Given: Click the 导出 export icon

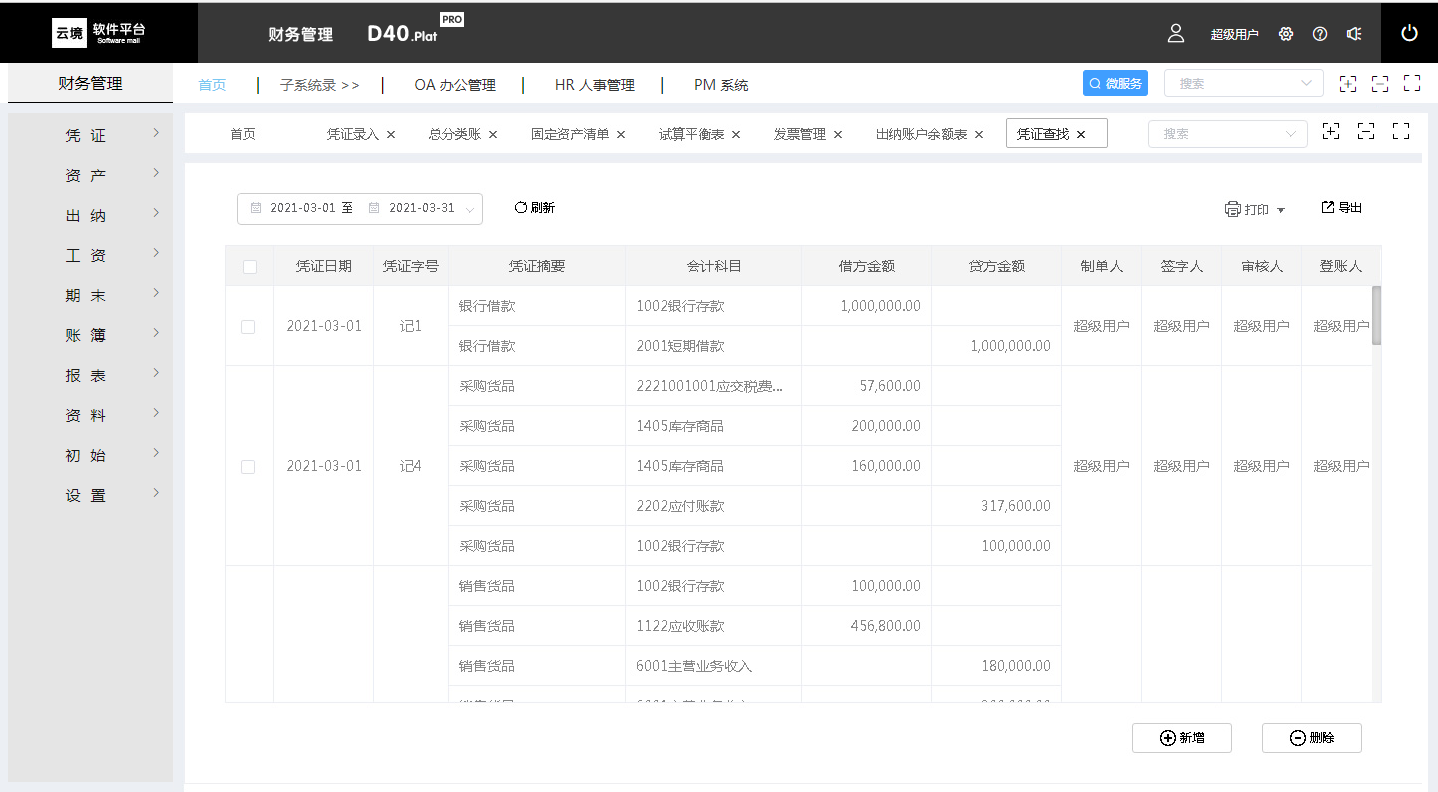Looking at the screenshot, I should [x=1328, y=207].
